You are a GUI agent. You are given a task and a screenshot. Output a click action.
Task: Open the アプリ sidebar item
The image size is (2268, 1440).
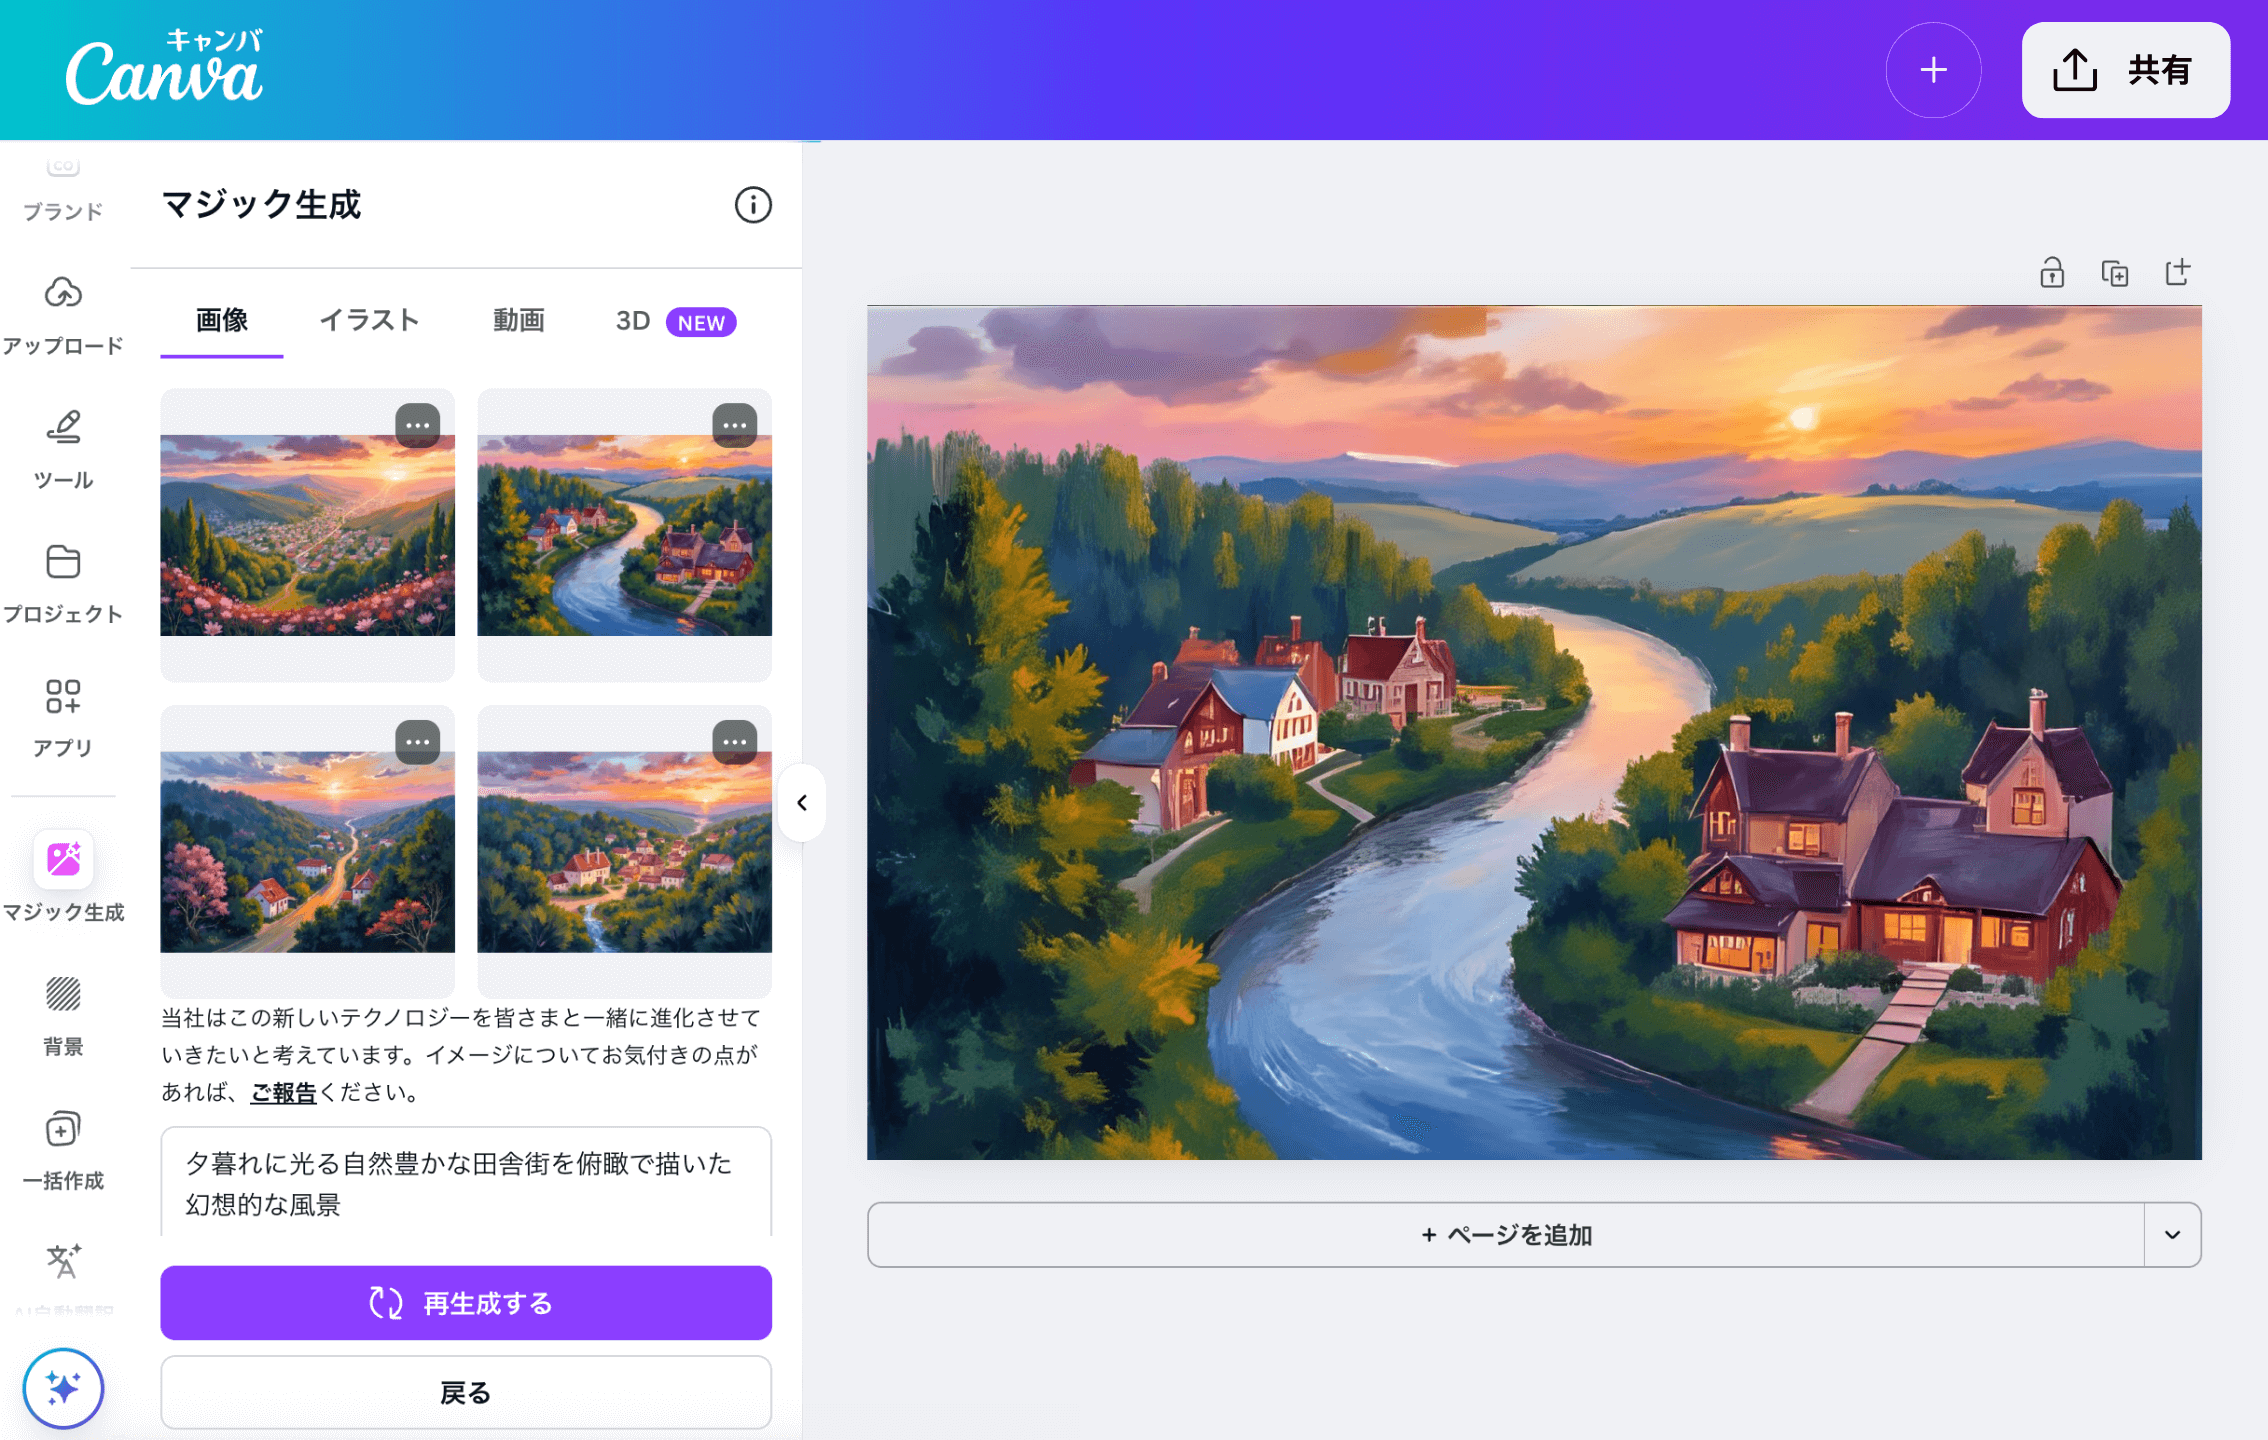point(63,718)
